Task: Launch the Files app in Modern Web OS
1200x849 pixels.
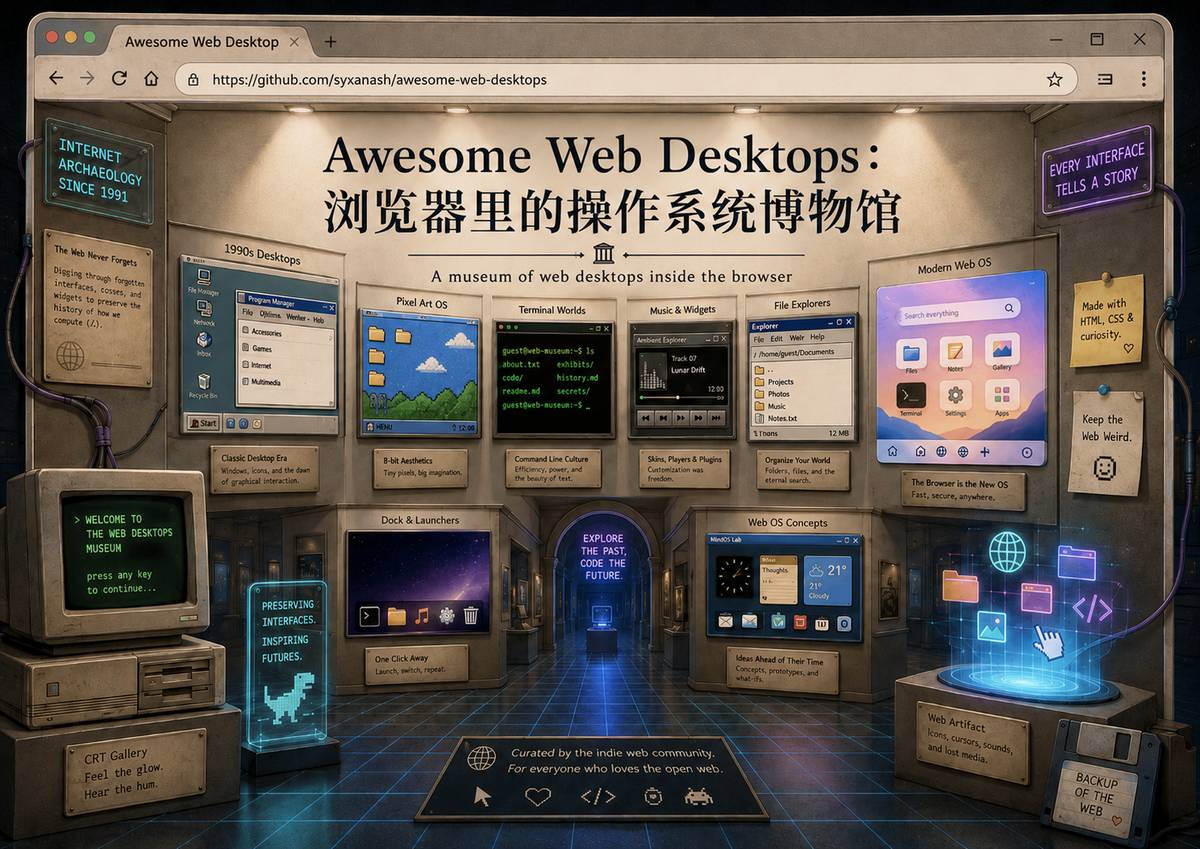Action: 911,355
